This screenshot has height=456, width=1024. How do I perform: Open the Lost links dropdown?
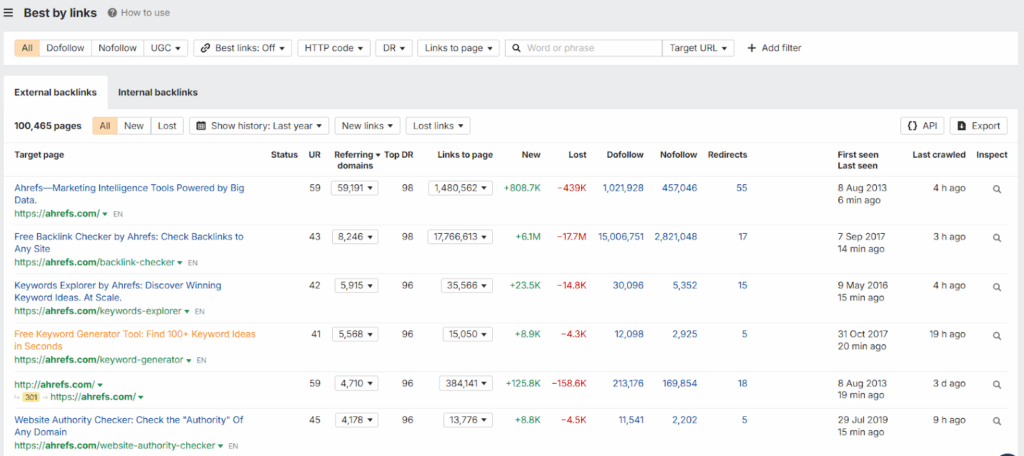pos(438,125)
